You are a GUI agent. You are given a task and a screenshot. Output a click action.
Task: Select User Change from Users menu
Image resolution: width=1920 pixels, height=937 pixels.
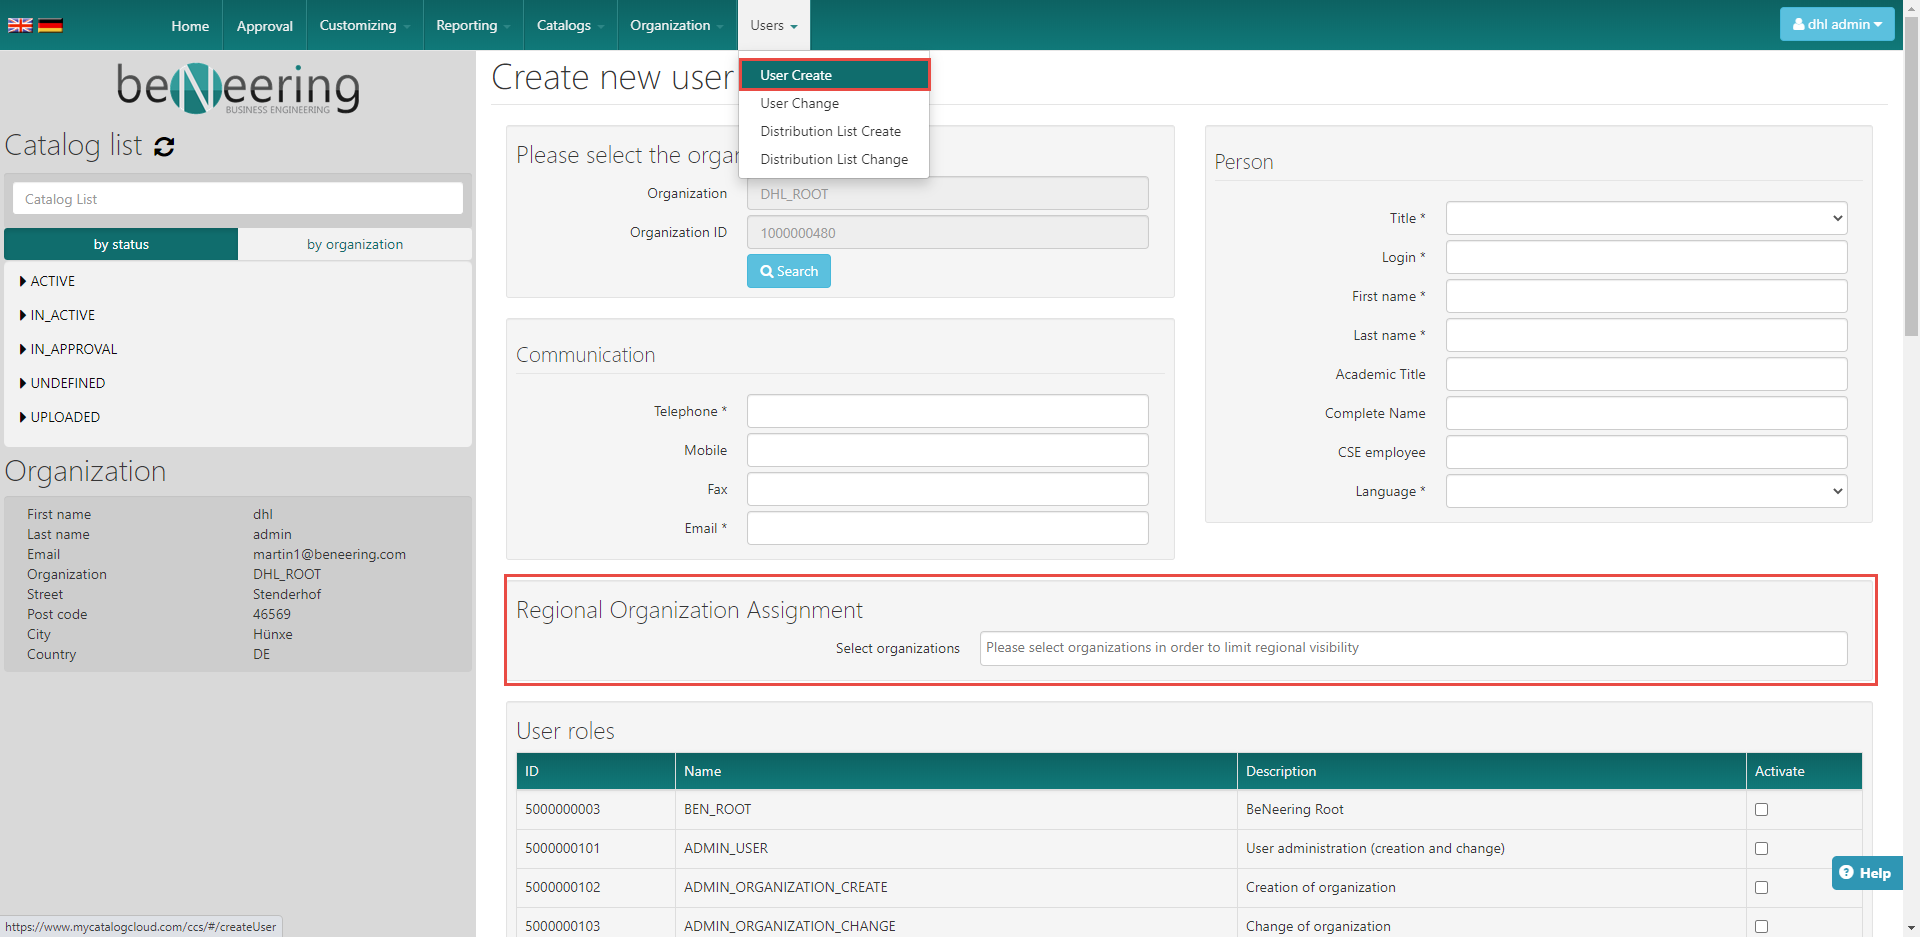[x=799, y=103]
